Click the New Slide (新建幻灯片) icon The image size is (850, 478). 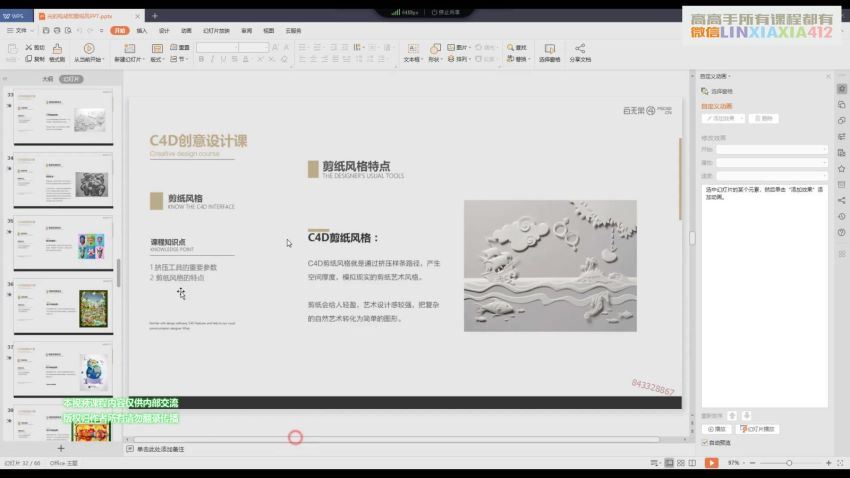click(129, 49)
